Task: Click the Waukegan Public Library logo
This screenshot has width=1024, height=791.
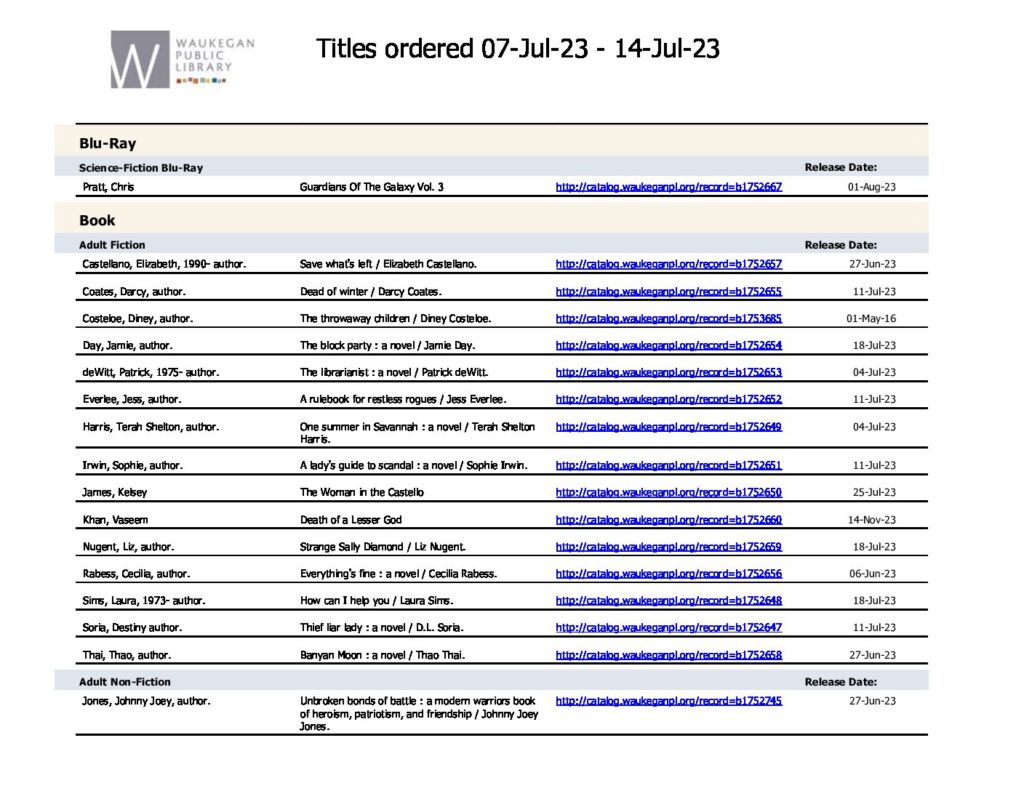Action: click(x=183, y=59)
